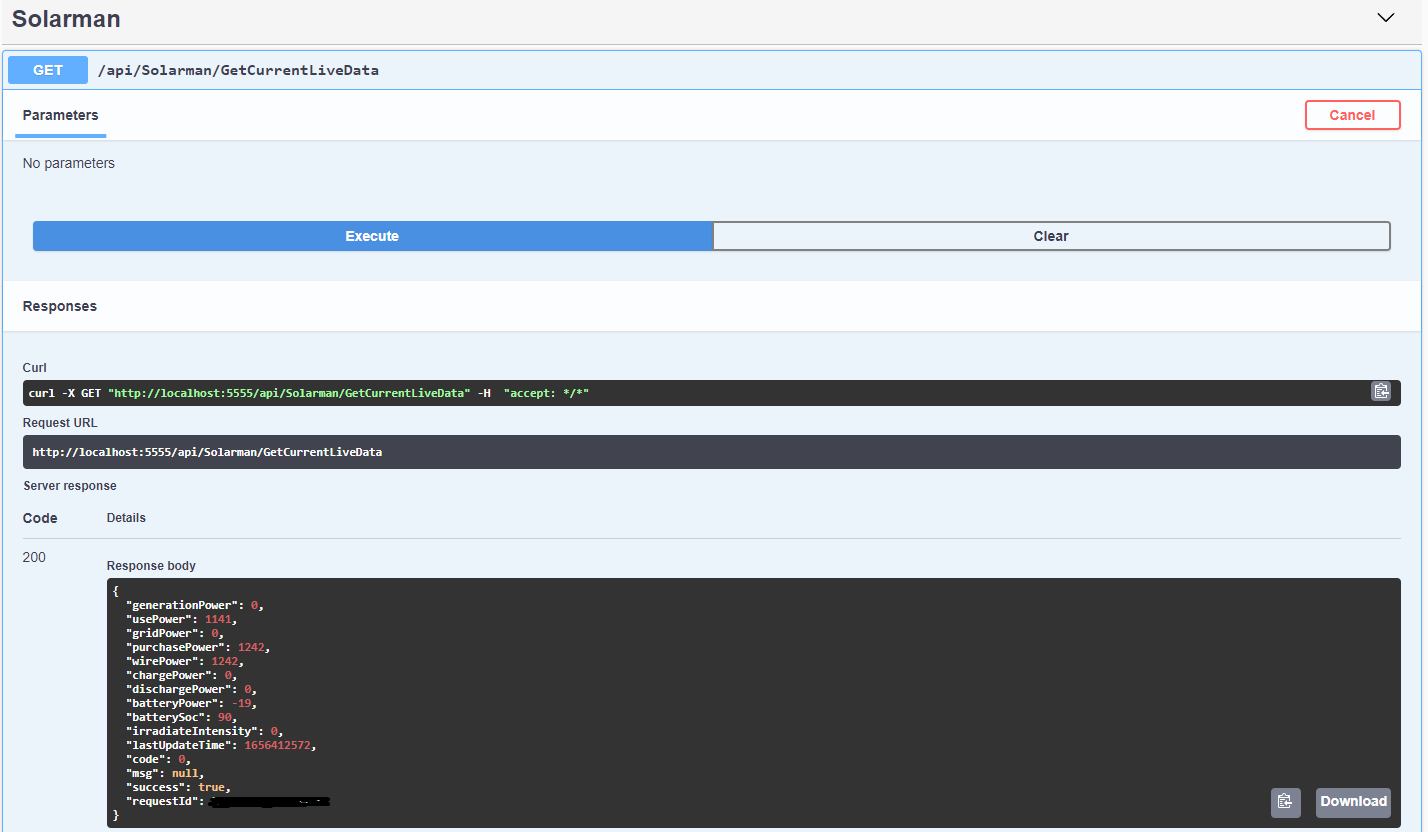Image resolution: width=1428 pixels, height=832 pixels.
Task: Copy the response body to clipboard
Action: [1285, 802]
